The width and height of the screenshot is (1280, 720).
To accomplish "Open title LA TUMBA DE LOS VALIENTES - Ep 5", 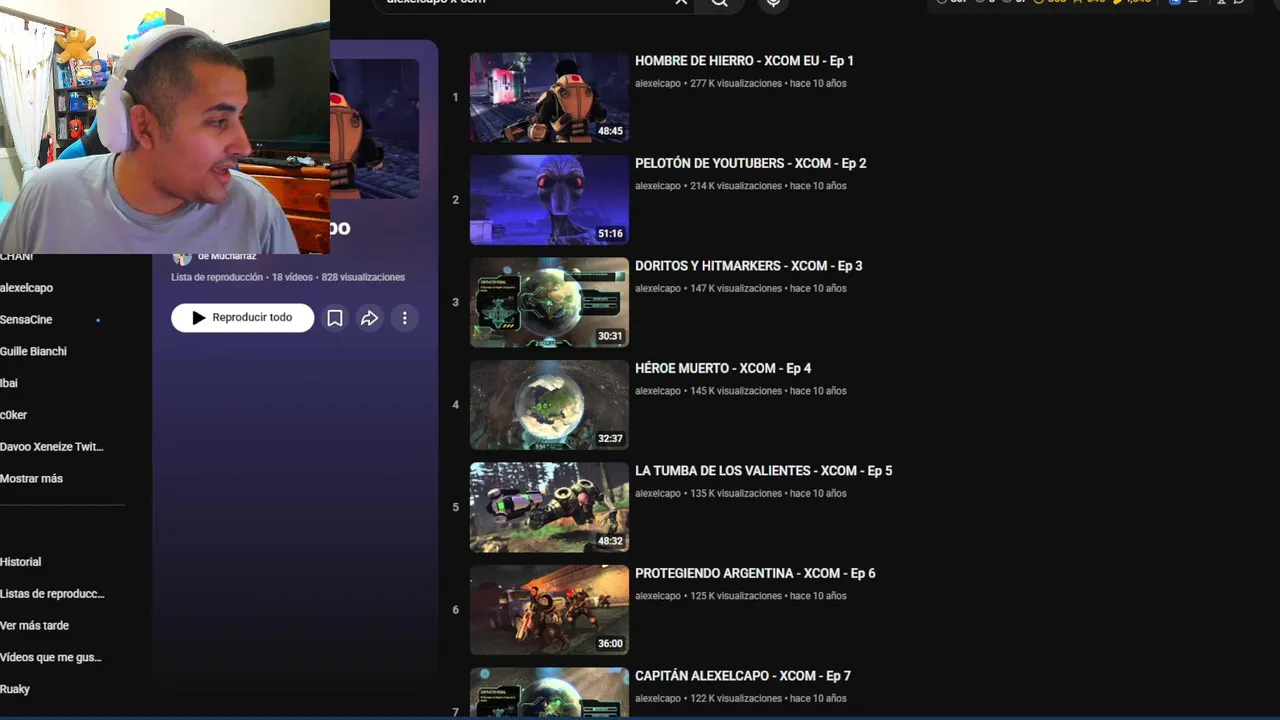I will 763,471.
